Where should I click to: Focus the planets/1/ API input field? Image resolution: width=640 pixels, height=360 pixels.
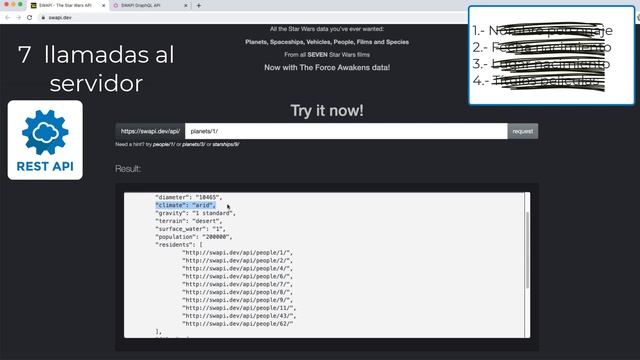click(x=346, y=131)
